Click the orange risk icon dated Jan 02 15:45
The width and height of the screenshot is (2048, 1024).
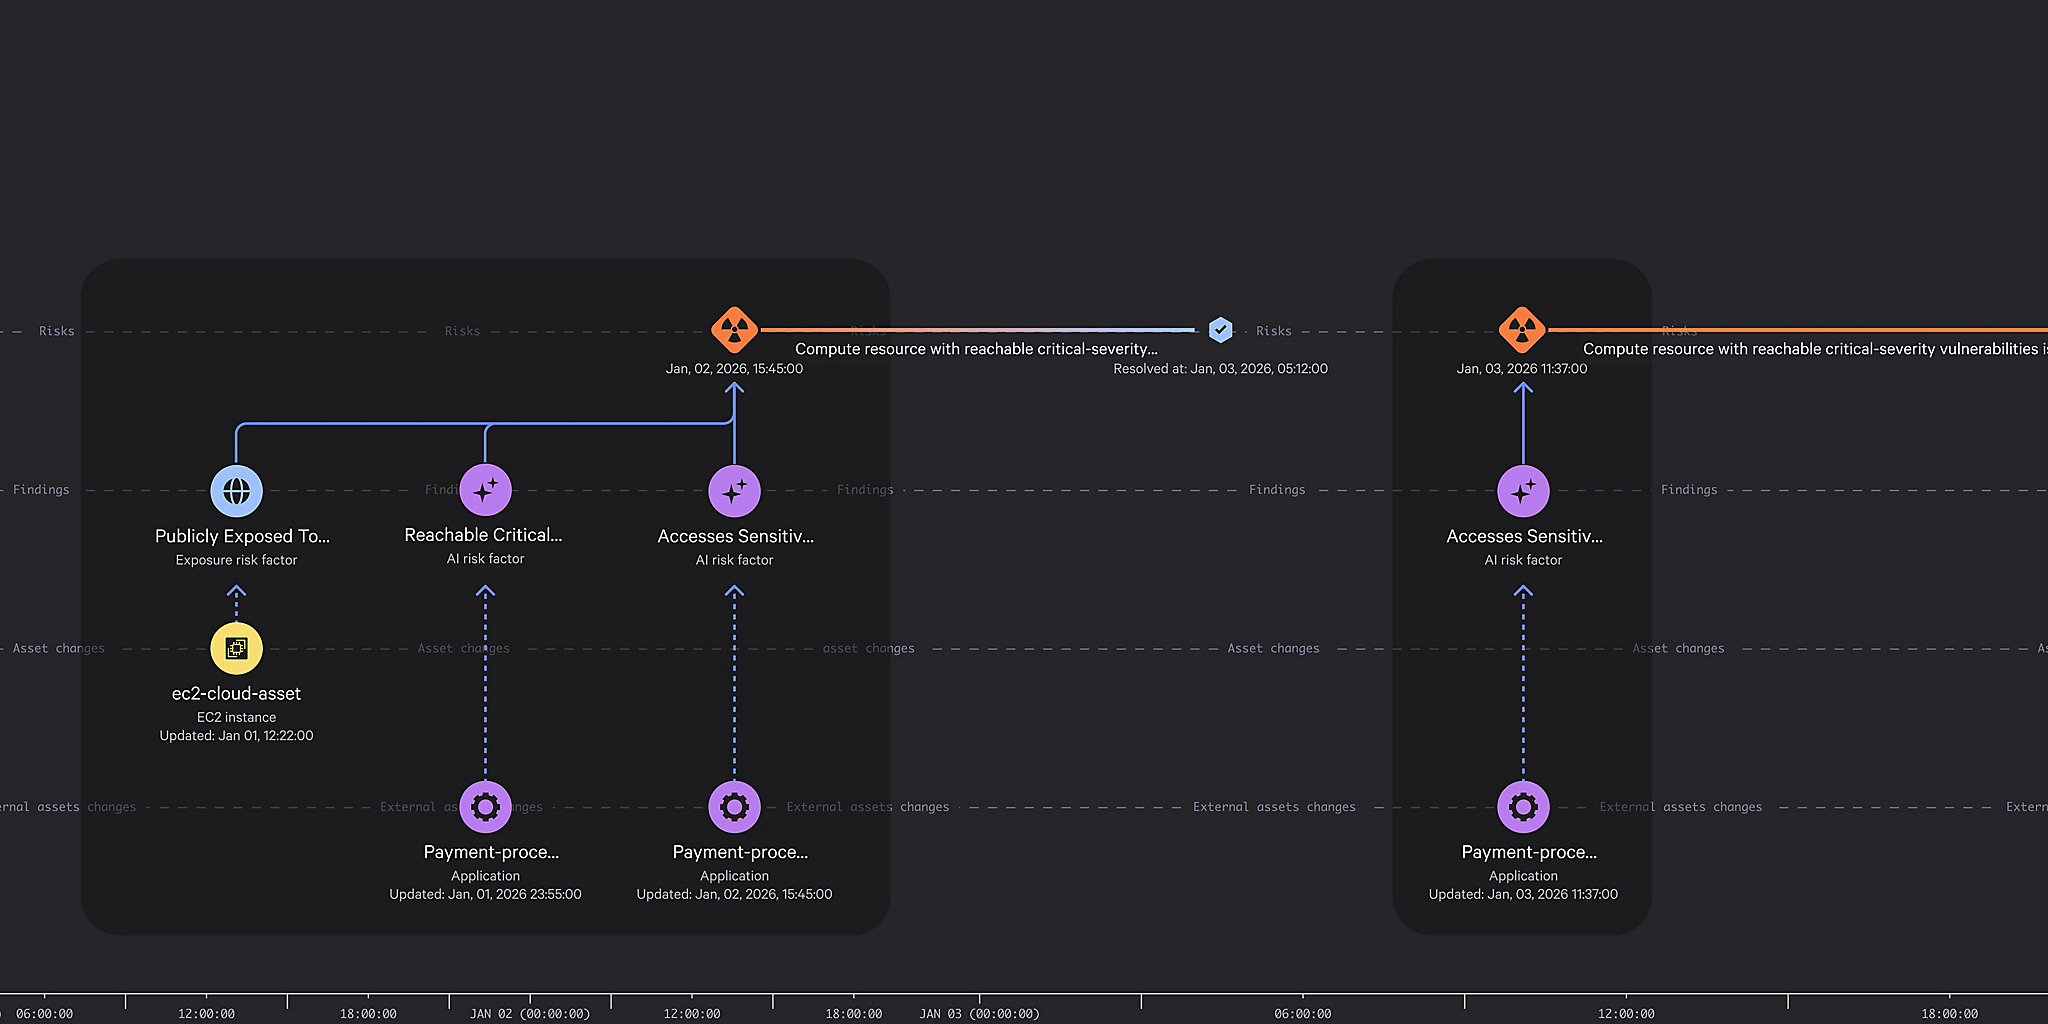pyautogui.click(x=734, y=330)
